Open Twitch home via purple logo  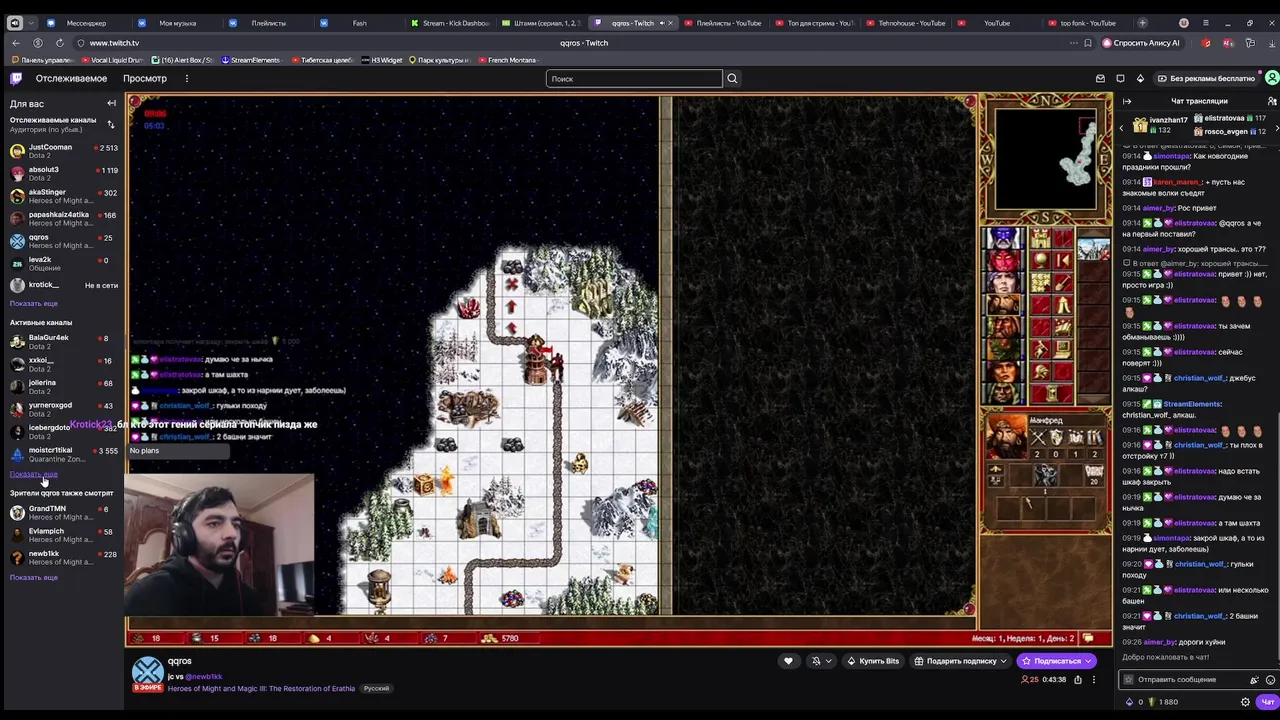click(16, 78)
